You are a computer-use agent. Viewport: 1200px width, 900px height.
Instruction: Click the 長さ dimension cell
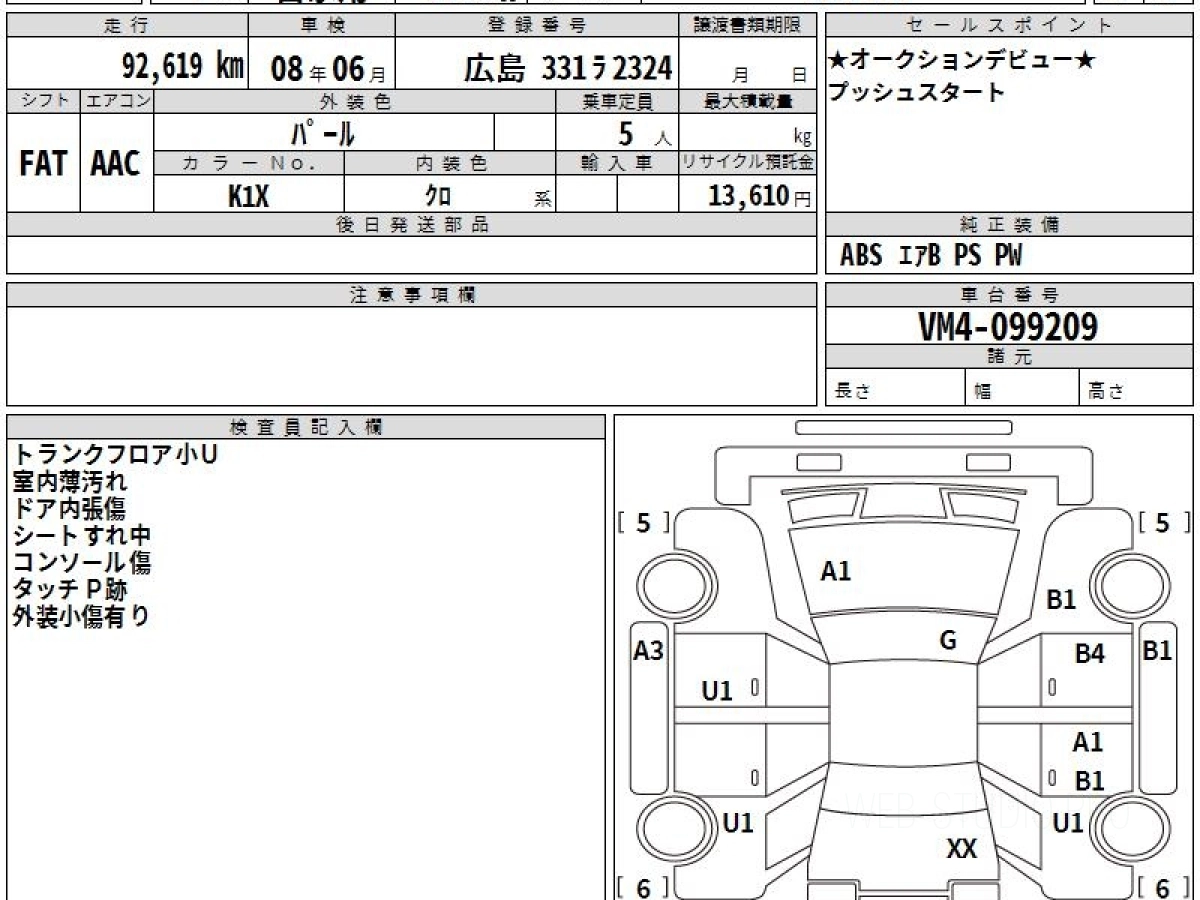click(896, 389)
